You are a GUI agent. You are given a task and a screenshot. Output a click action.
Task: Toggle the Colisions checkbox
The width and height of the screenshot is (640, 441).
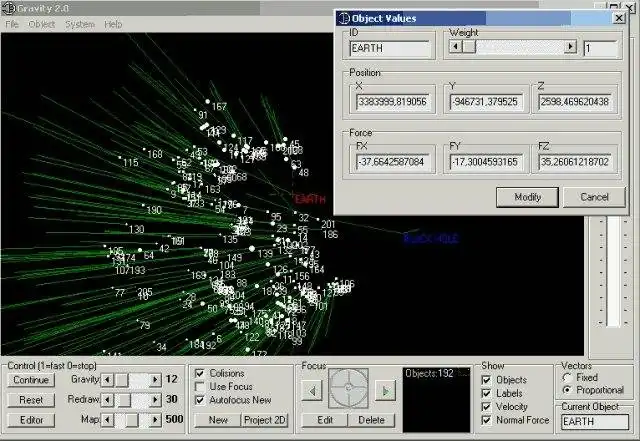(x=200, y=373)
